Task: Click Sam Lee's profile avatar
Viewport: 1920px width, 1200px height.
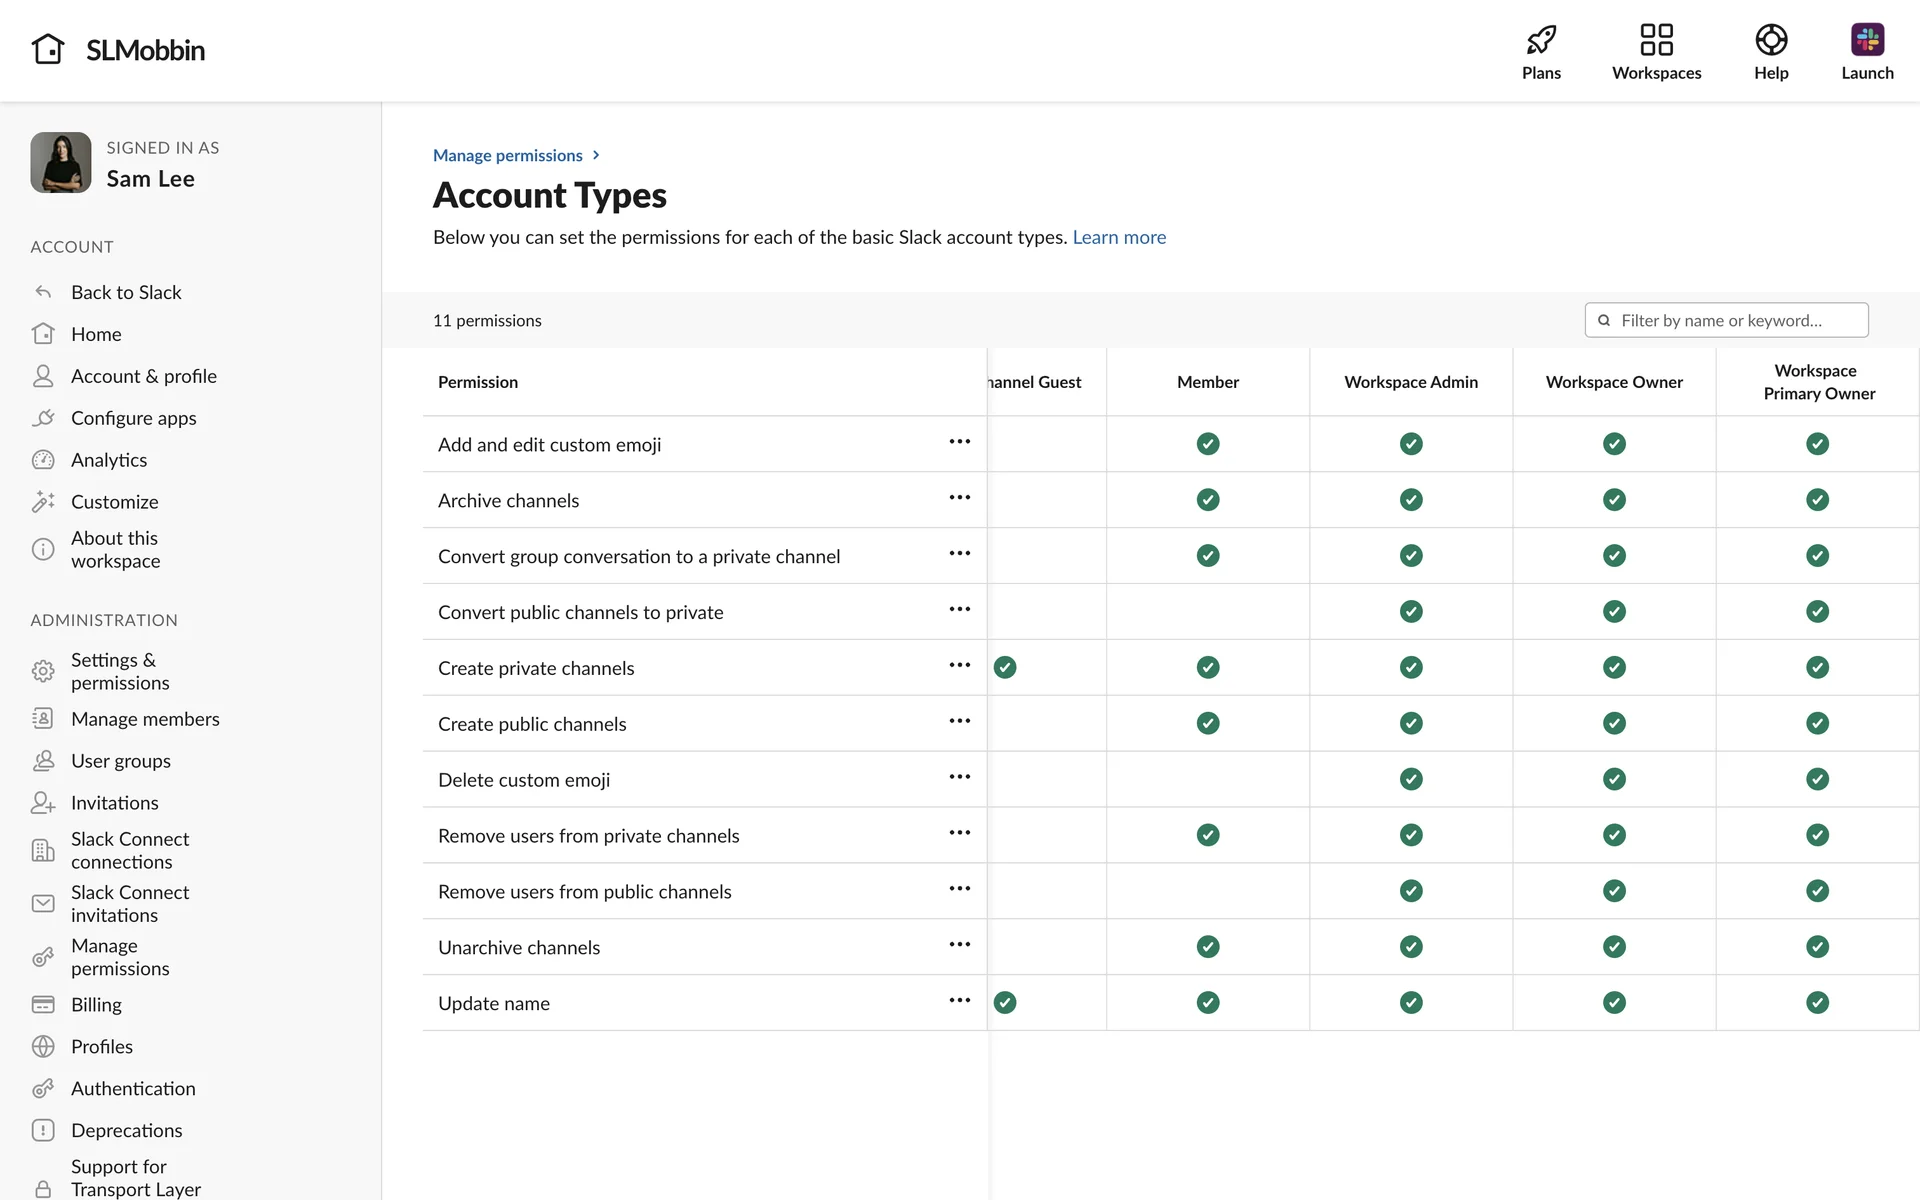Action: (61, 163)
